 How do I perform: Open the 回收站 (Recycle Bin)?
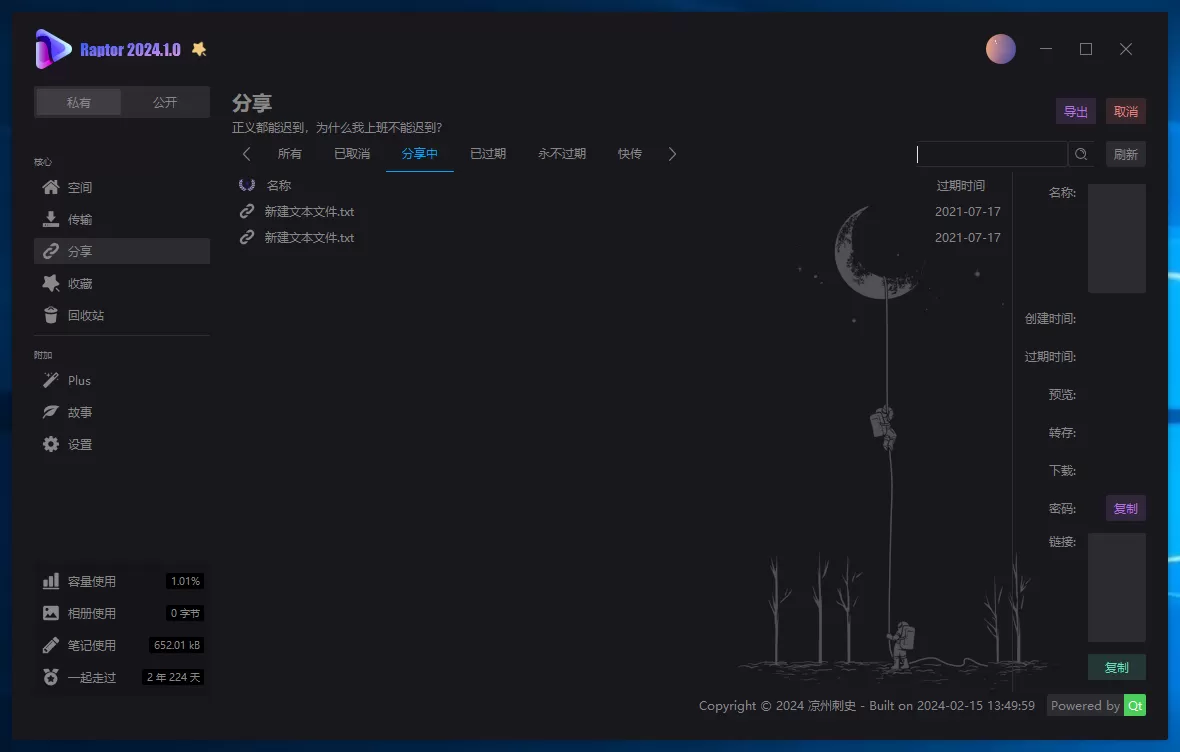[84, 315]
